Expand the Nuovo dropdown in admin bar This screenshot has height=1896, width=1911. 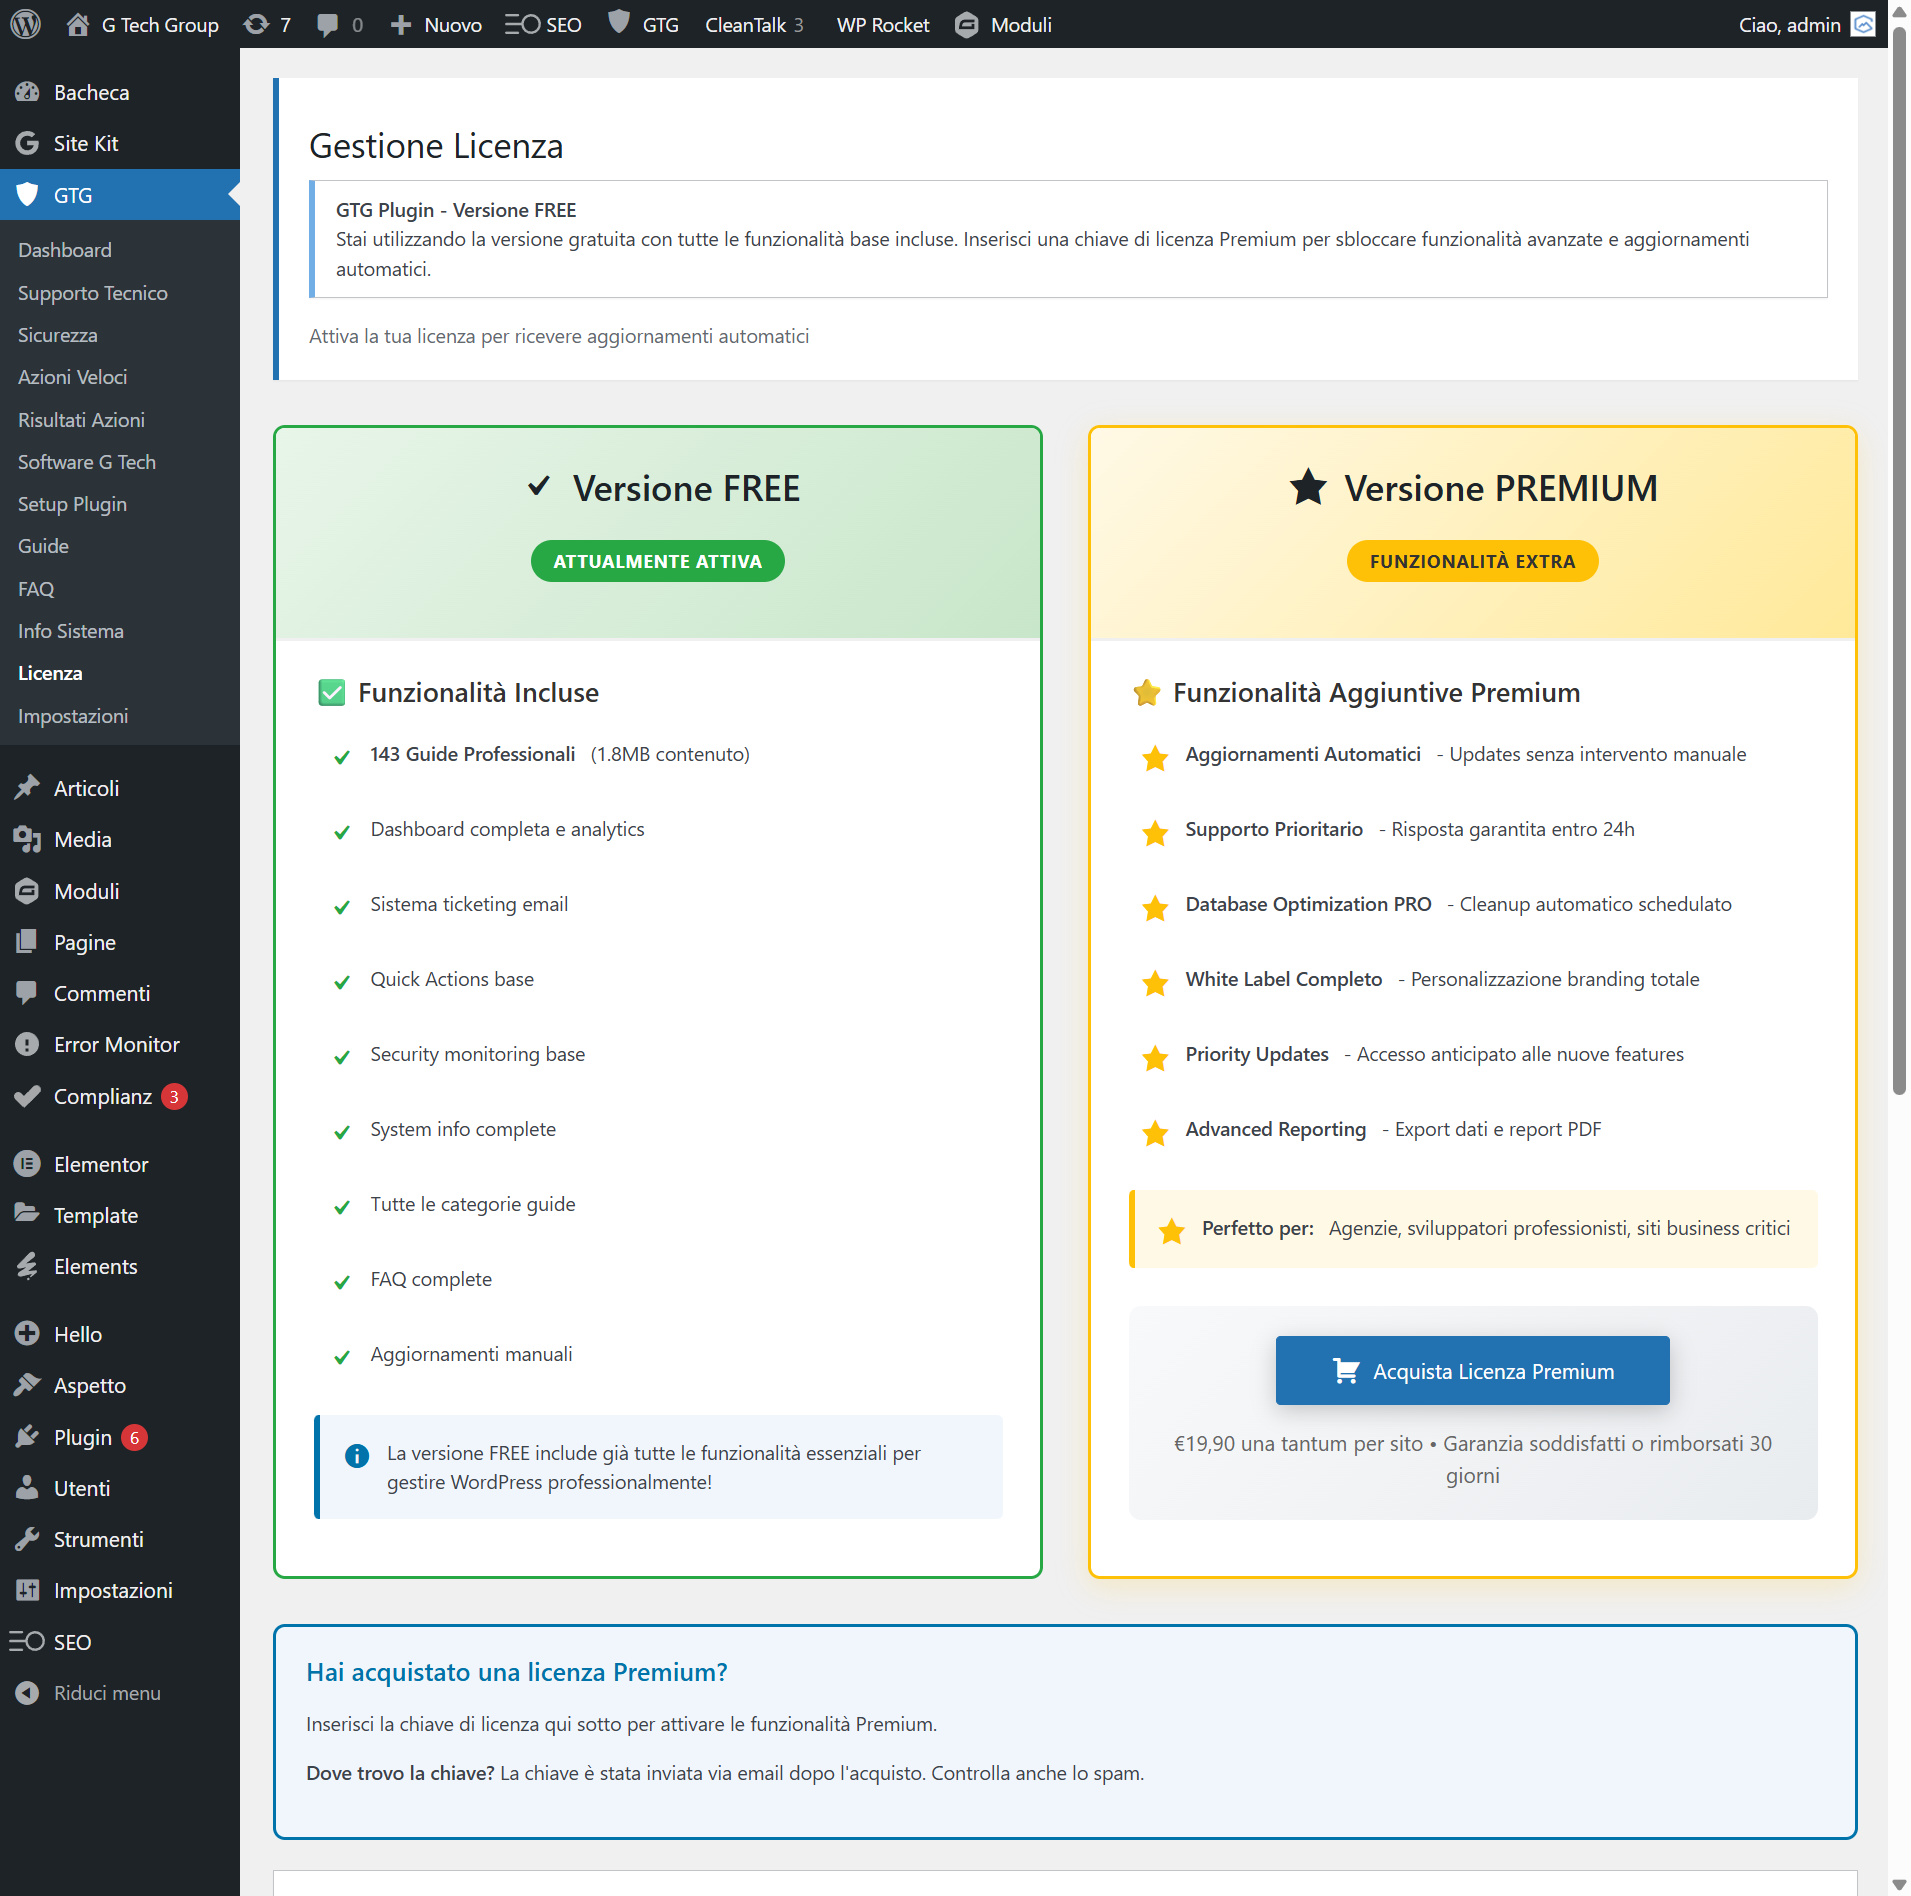click(436, 24)
